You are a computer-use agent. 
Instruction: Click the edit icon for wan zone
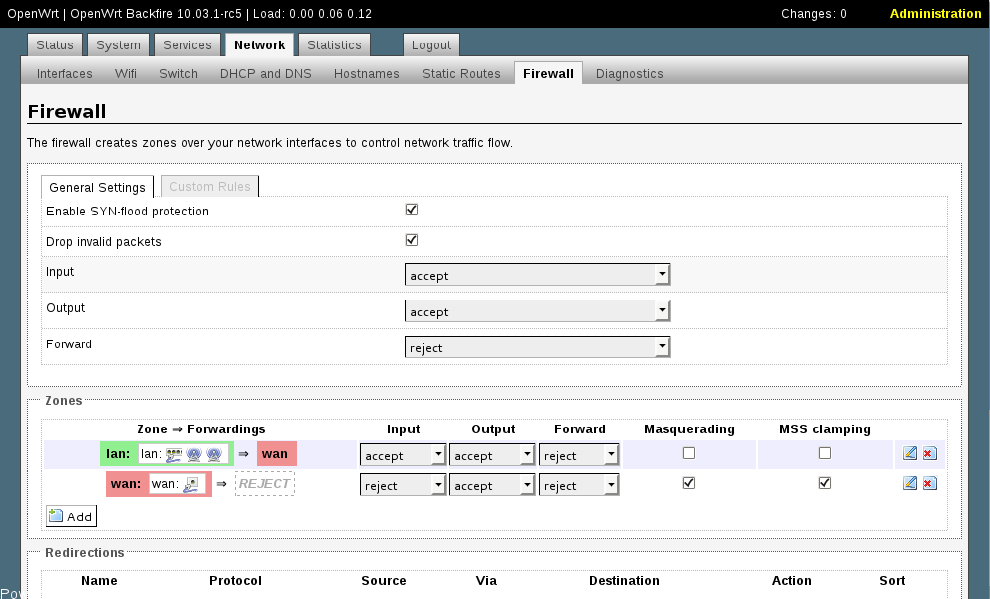pyautogui.click(x=910, y=483)
